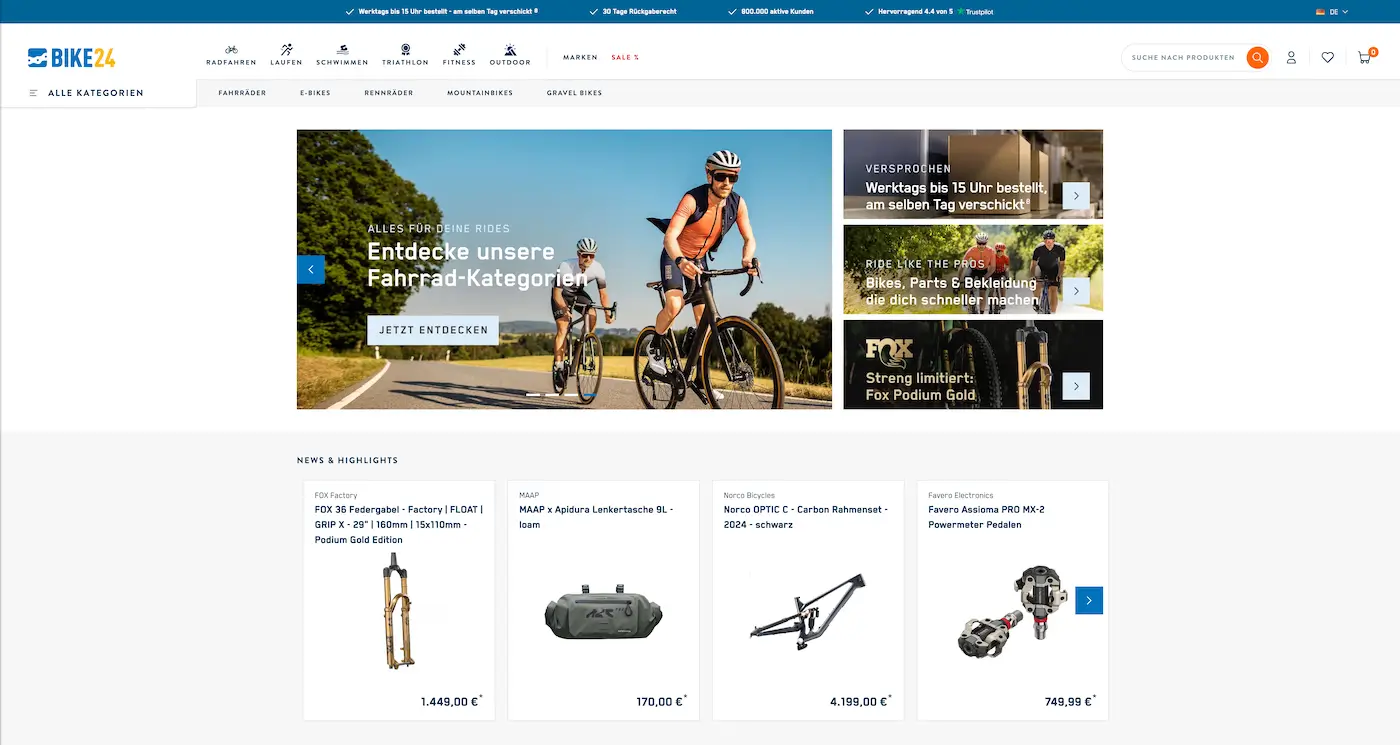Click the Favero pedals product image
Screen dimensions: 1400x745
tap(1012, 611)
